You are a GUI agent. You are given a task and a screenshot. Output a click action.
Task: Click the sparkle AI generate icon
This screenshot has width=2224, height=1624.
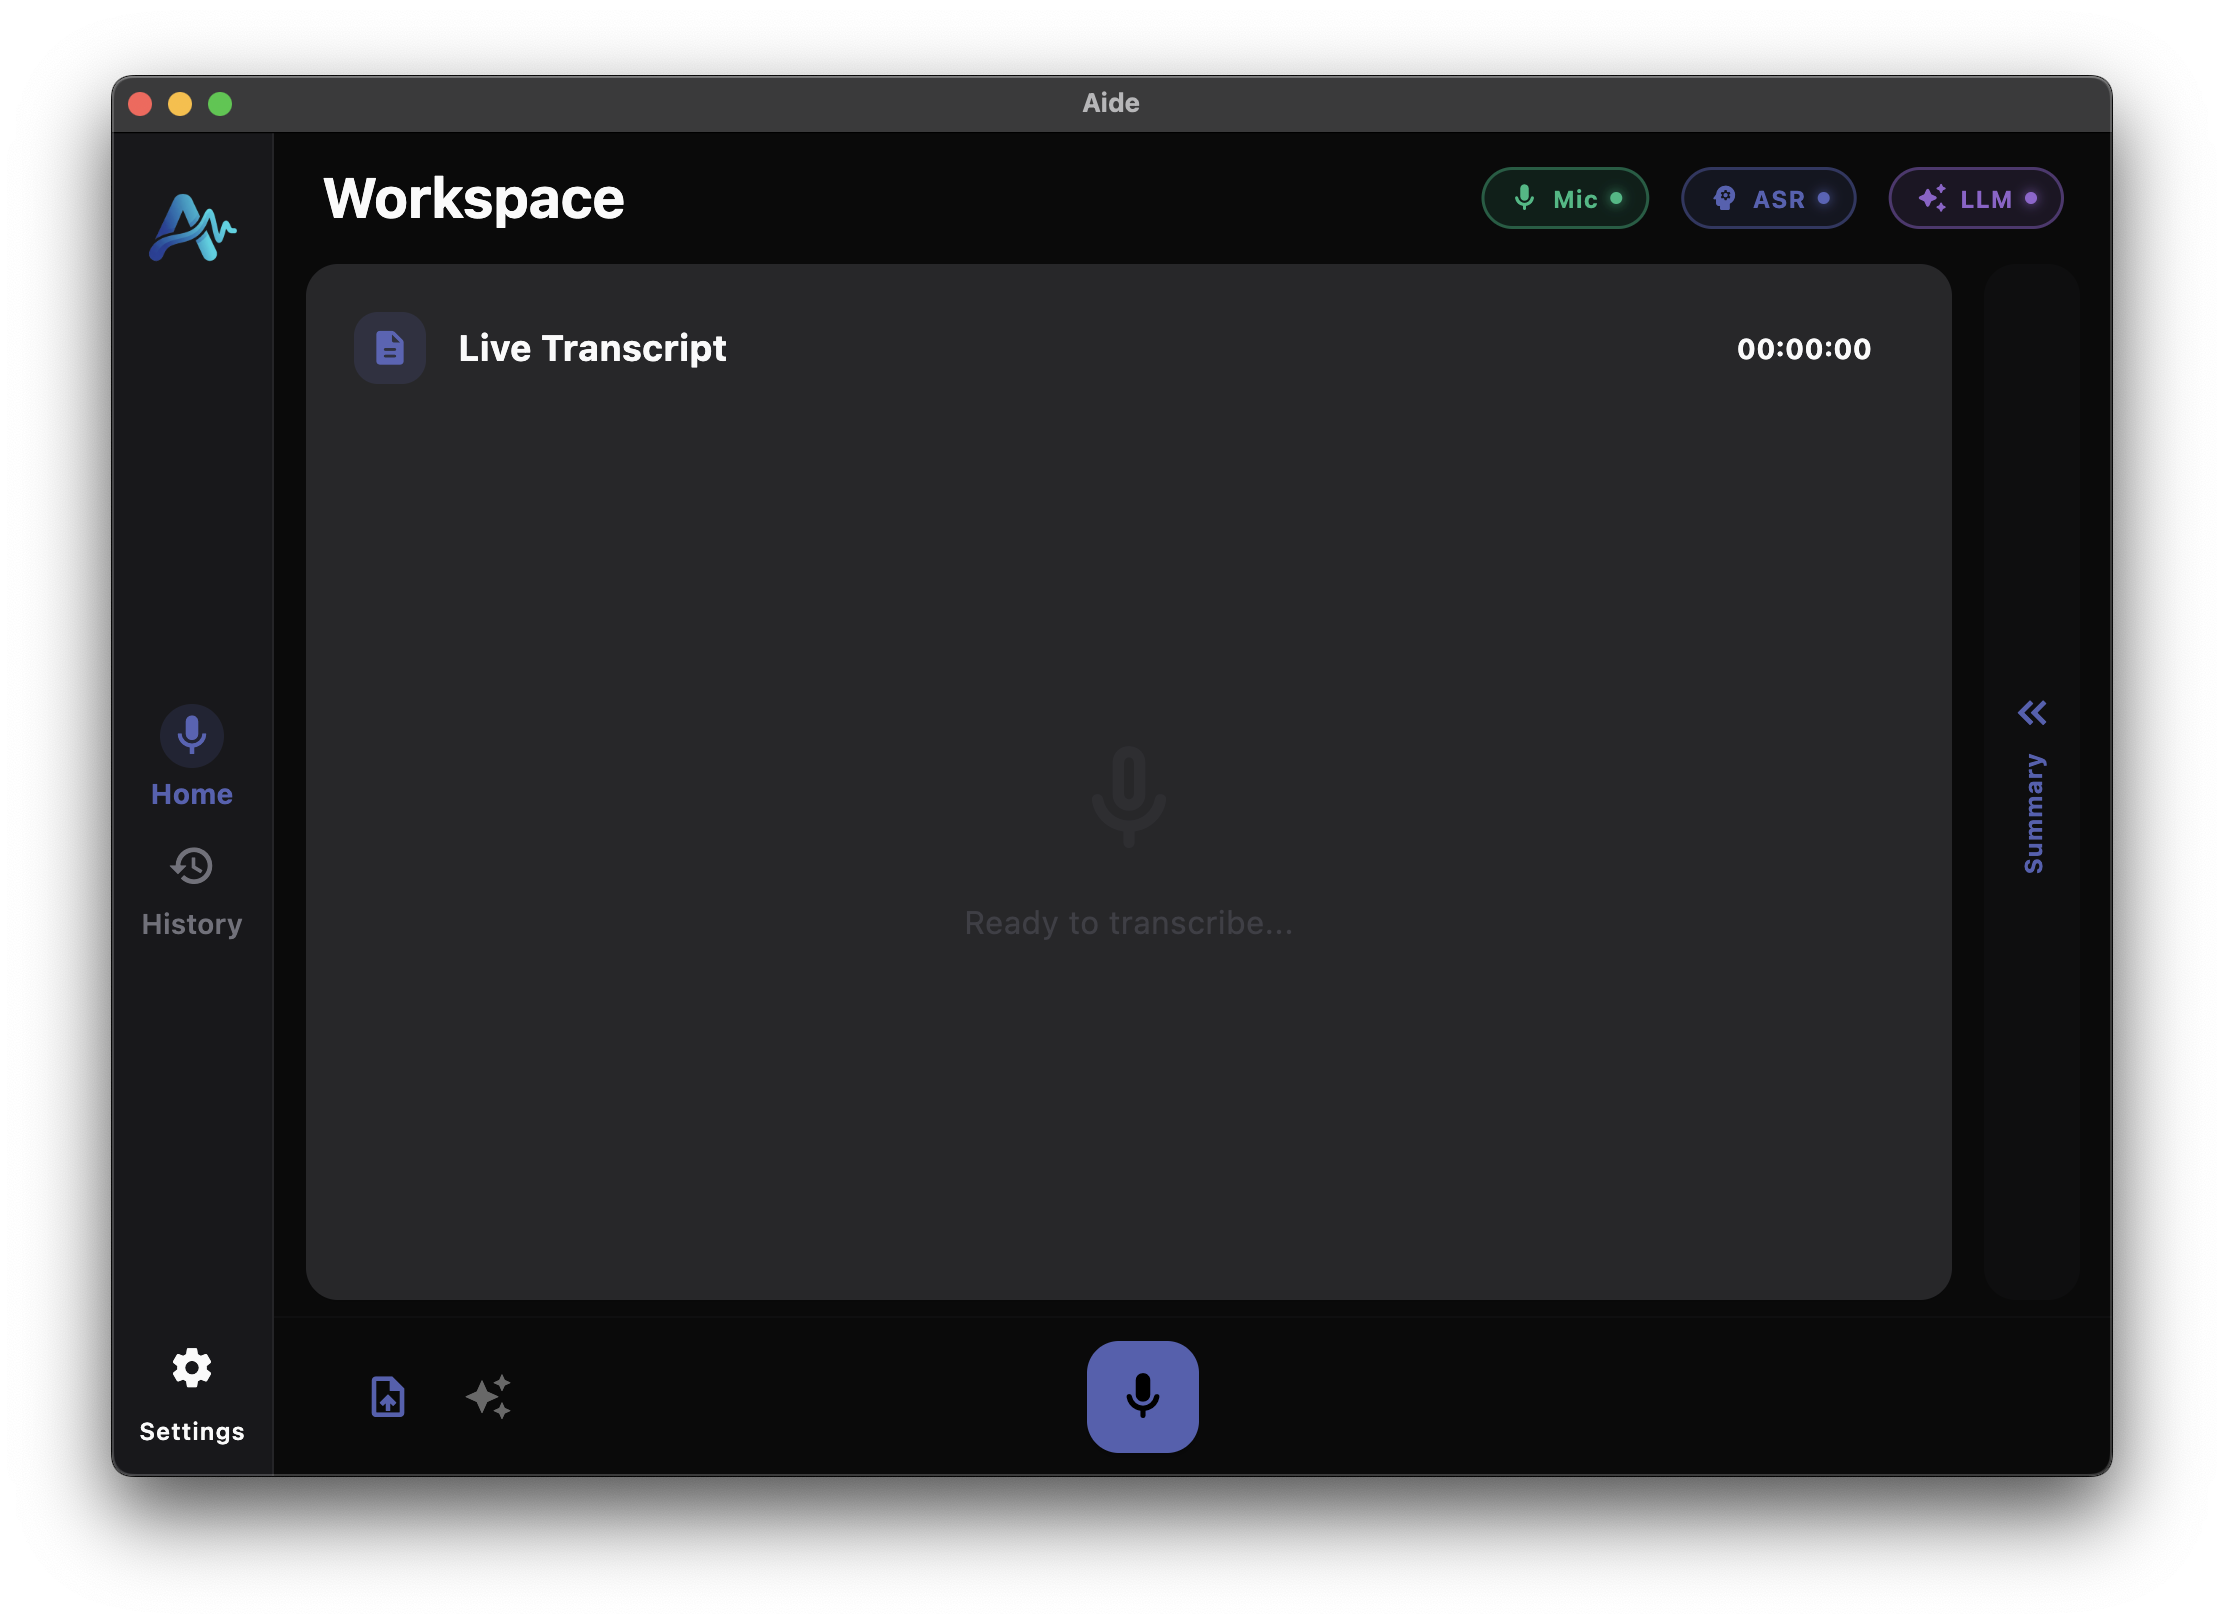tap(489, 1396)
